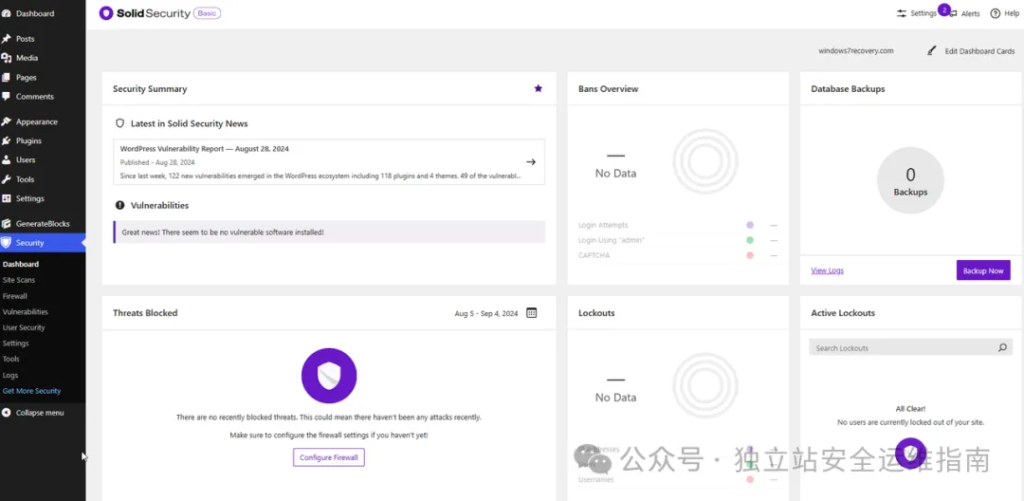The image size is (1024, 501).
Task: Open Logs submenu item
Action: (10, 376)
